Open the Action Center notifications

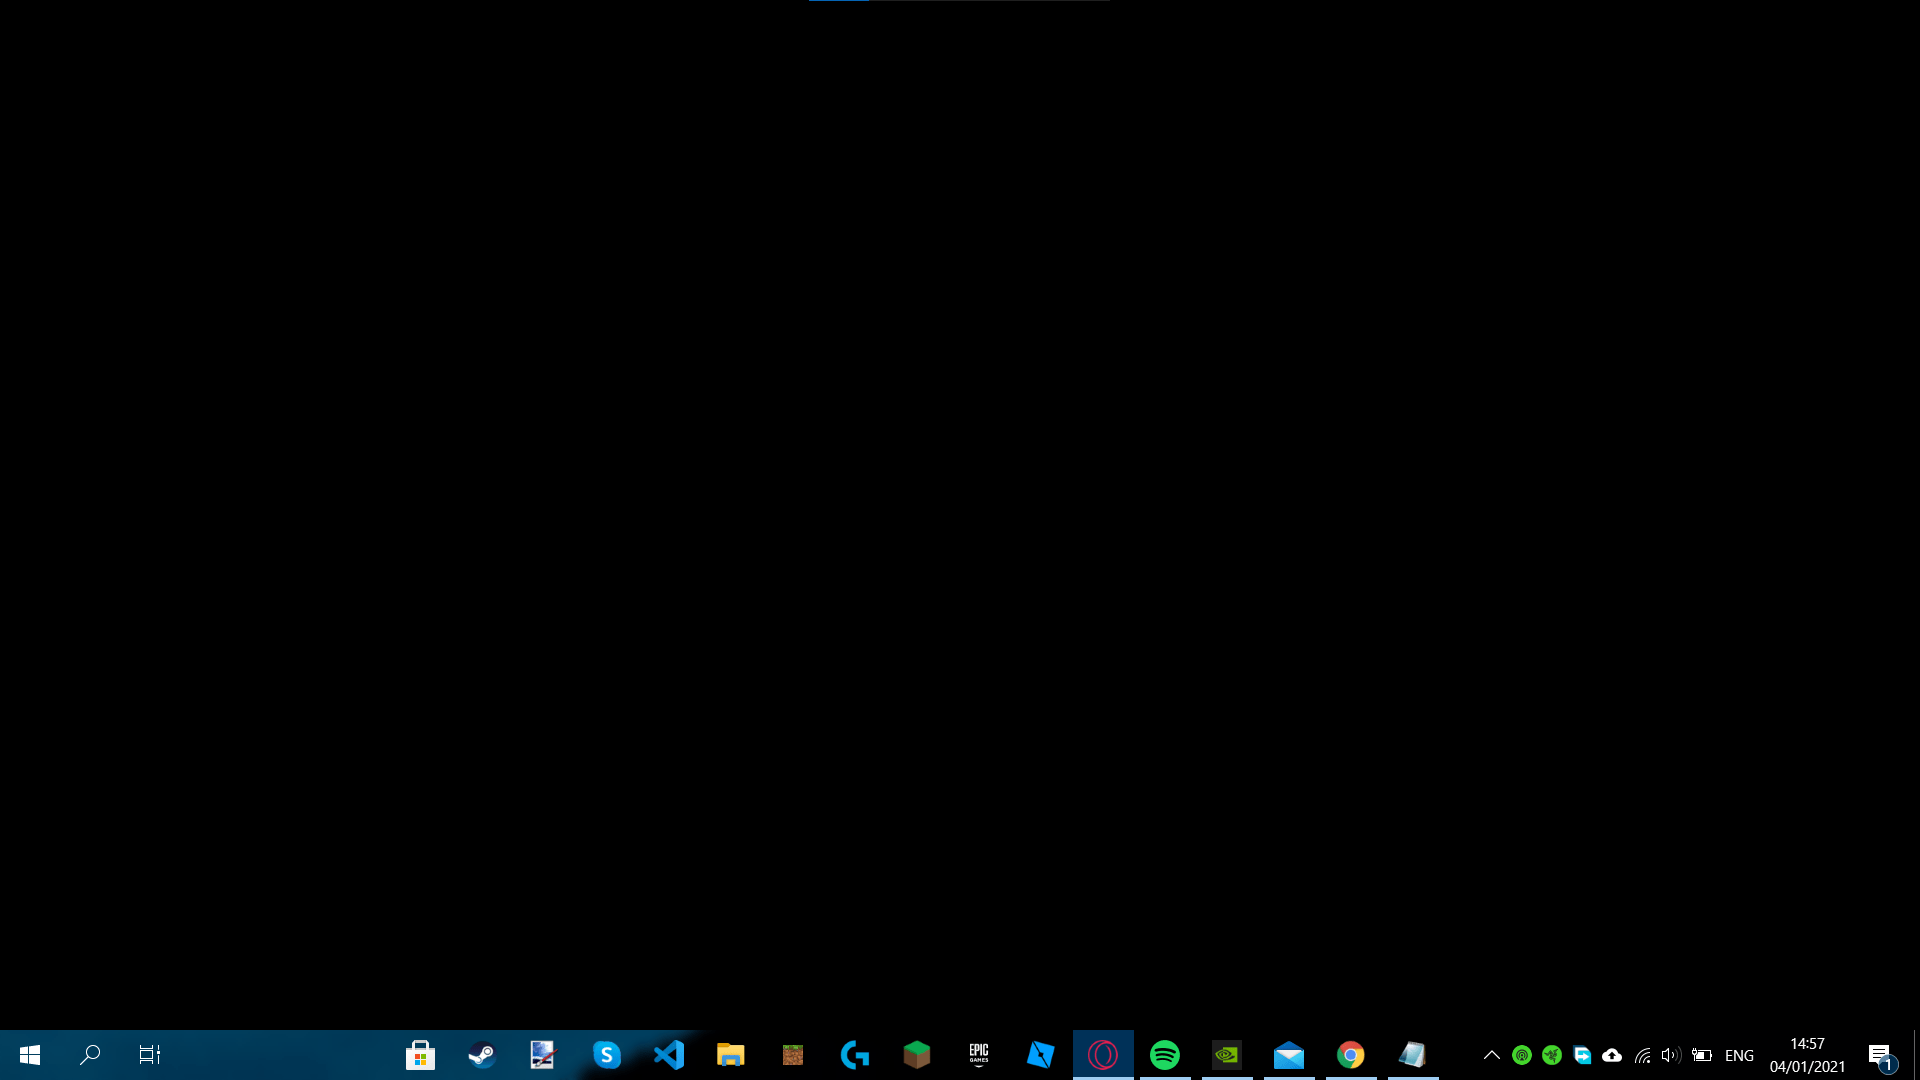pyautogui.click(x=1880, y=1055)
